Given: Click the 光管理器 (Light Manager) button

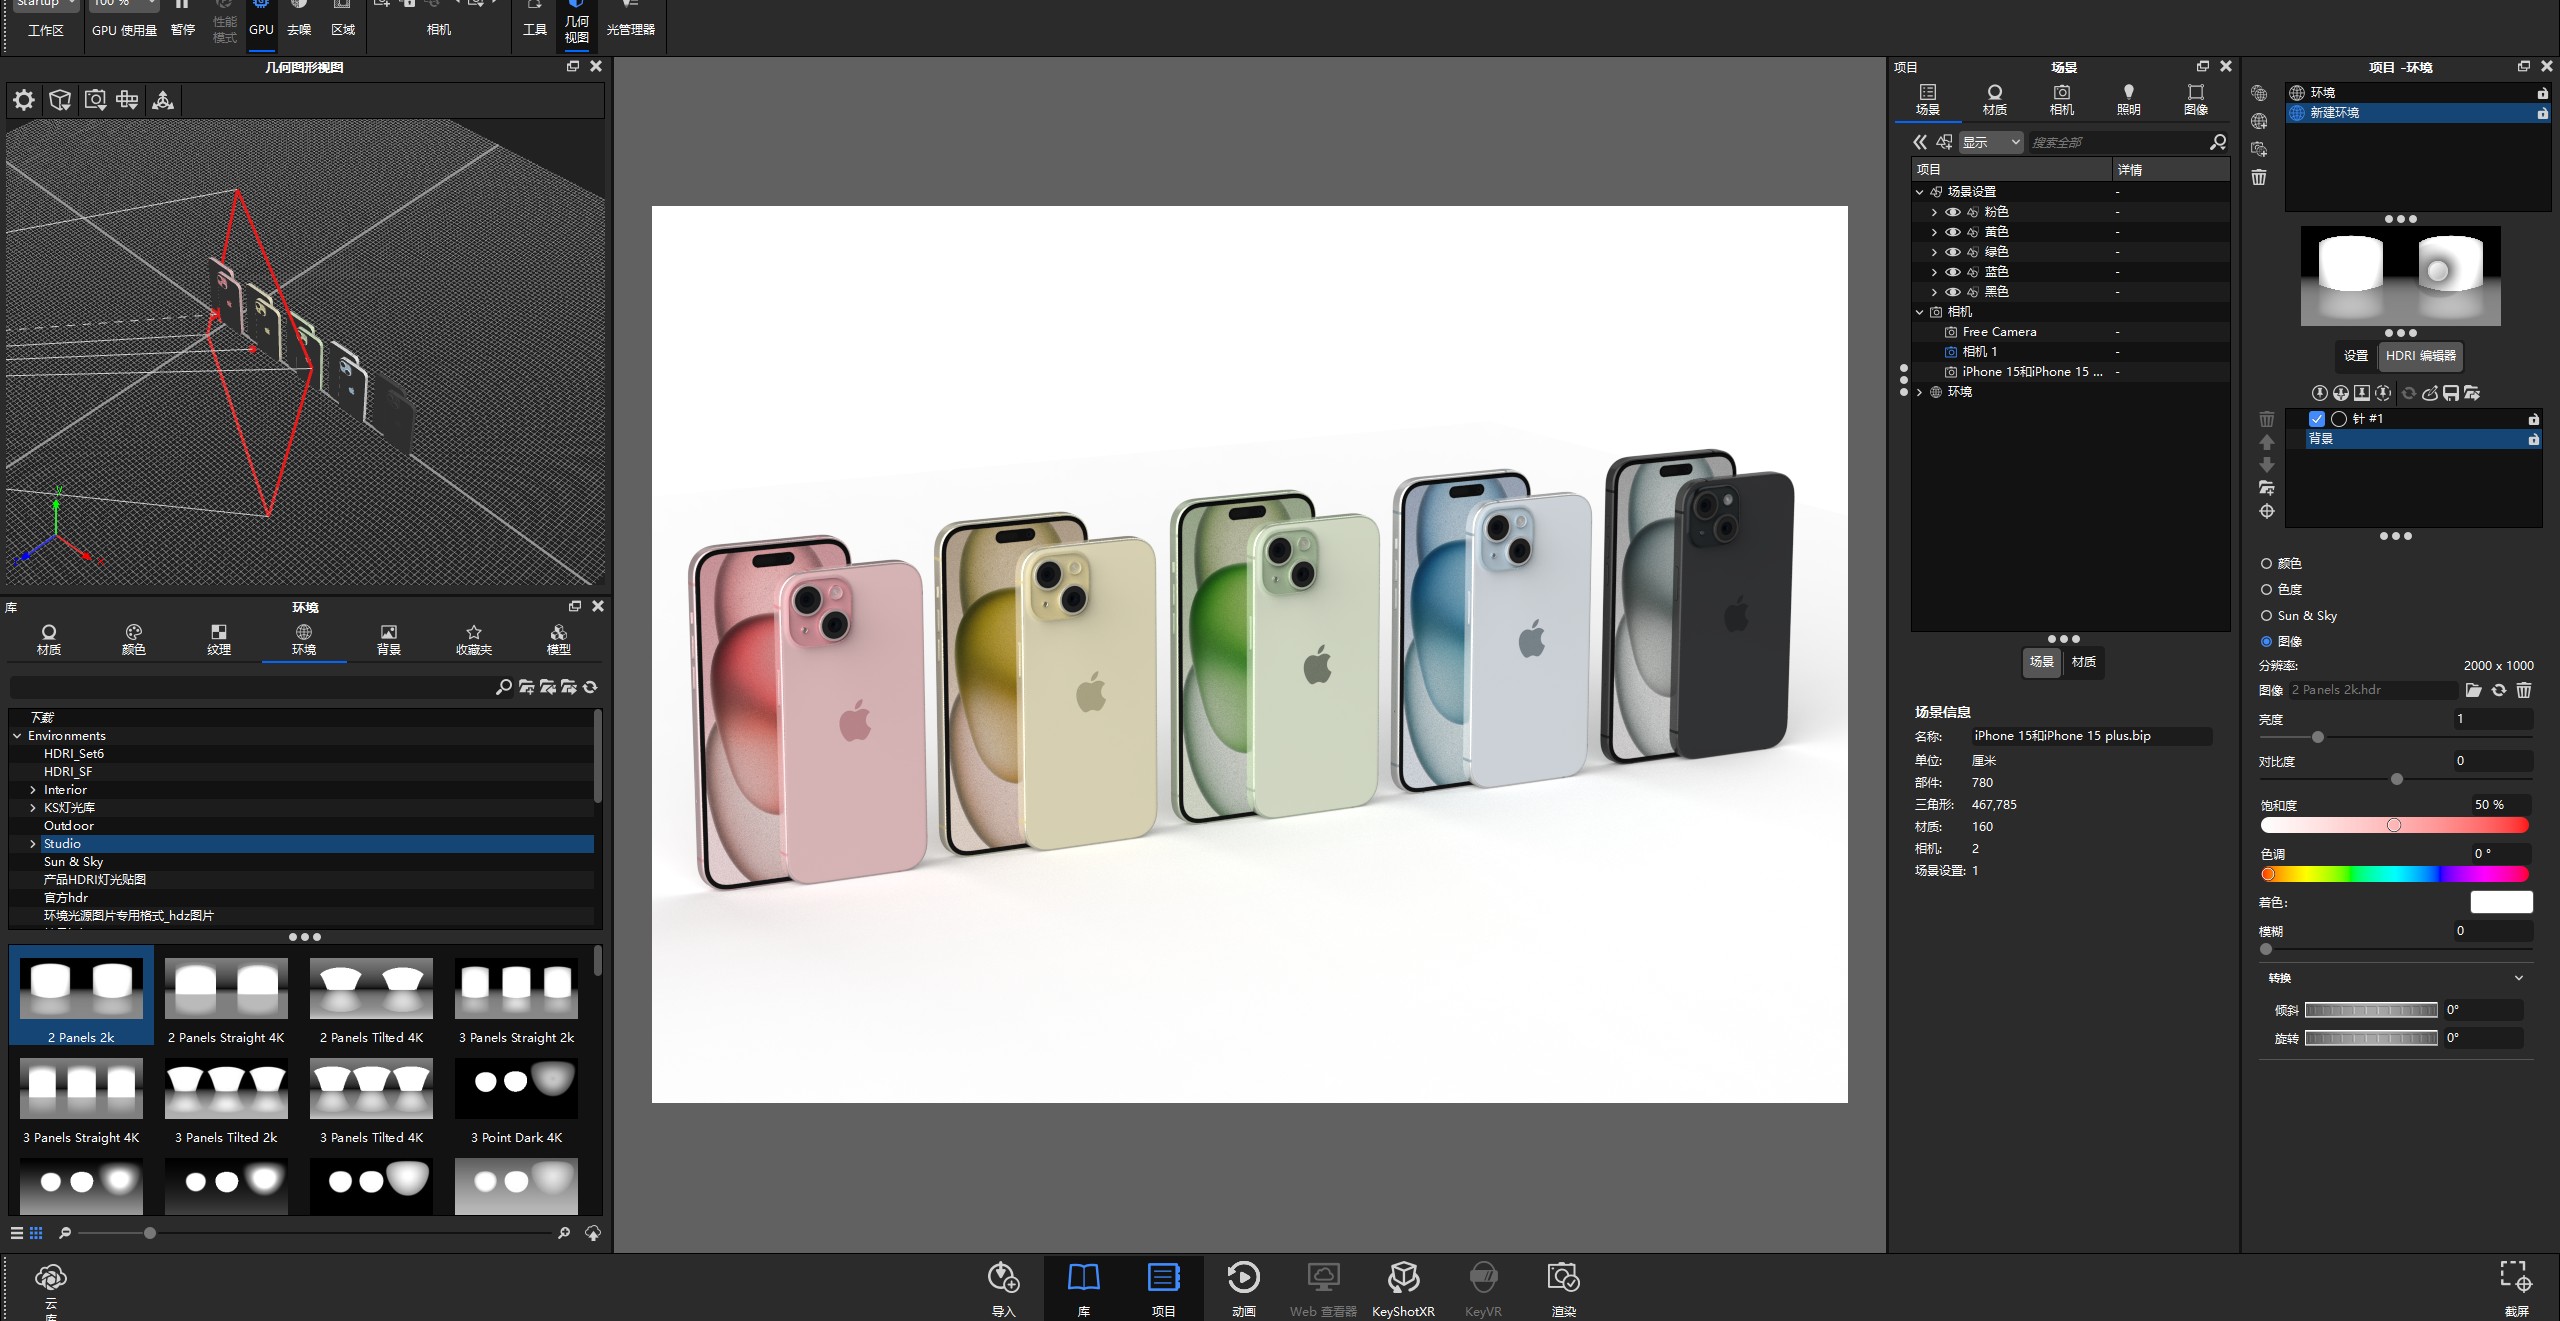Looking at the screenshot, I should pos(630,20).
